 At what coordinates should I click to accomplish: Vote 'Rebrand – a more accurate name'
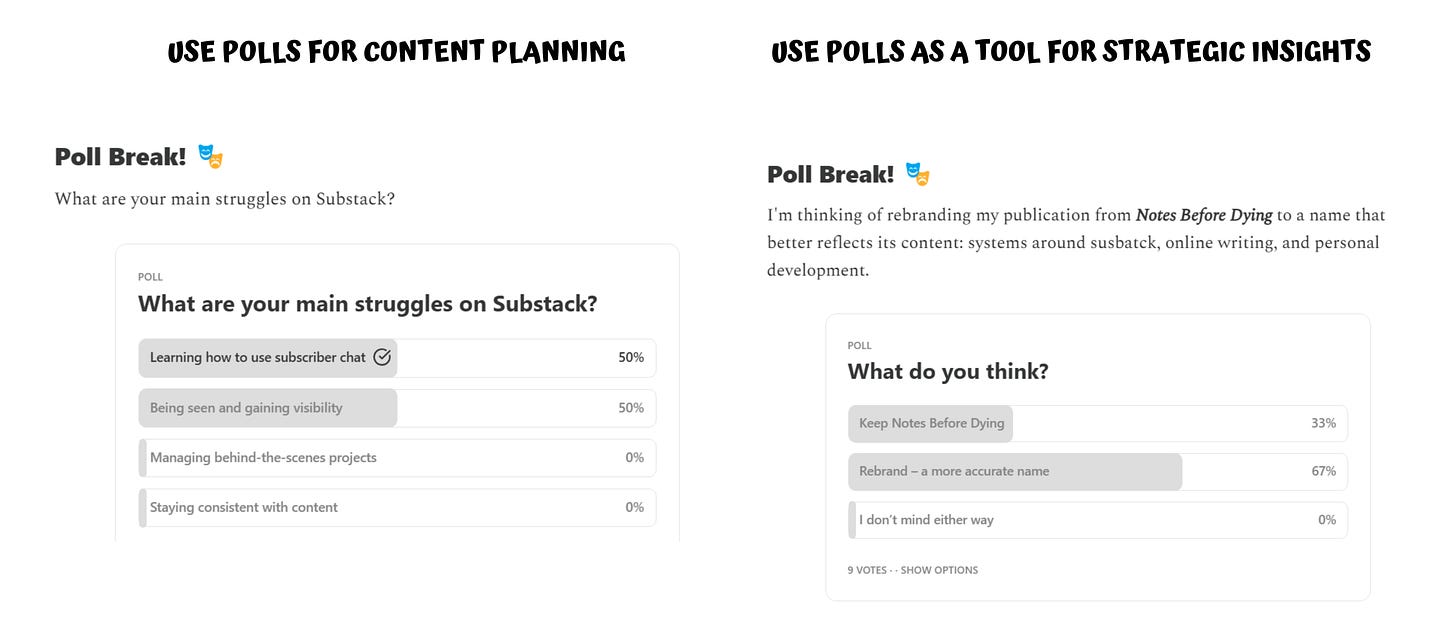point(1098,472)
